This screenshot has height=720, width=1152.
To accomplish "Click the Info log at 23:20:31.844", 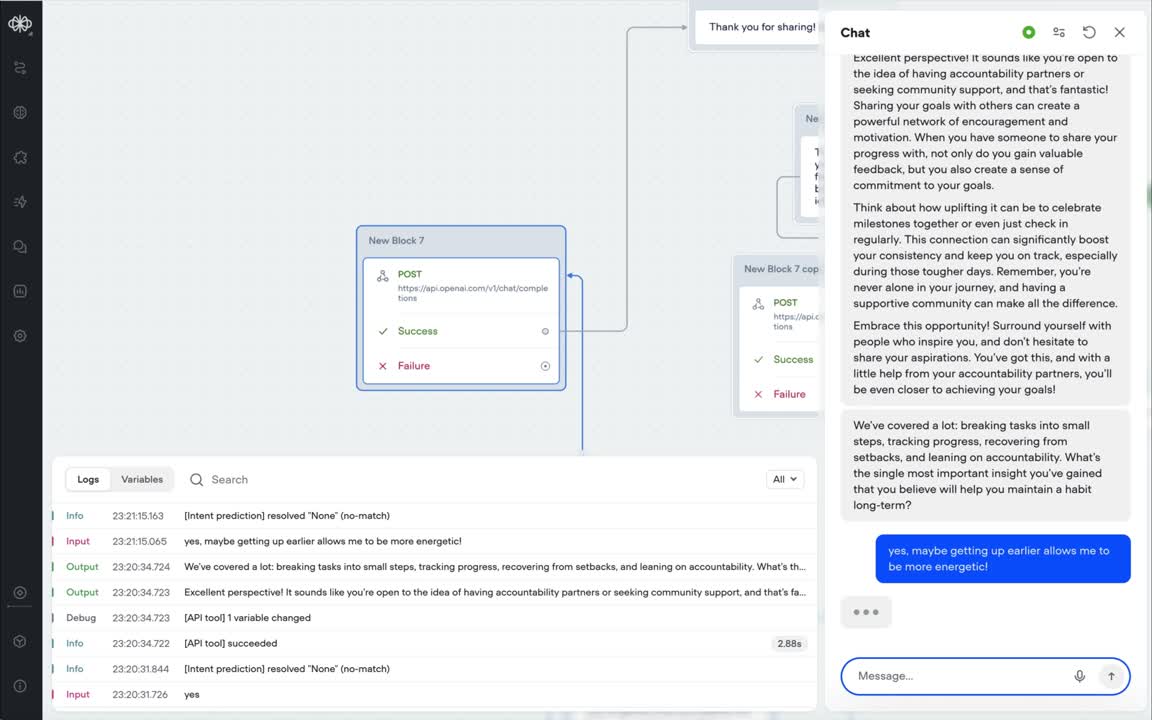I will point(435,669).
